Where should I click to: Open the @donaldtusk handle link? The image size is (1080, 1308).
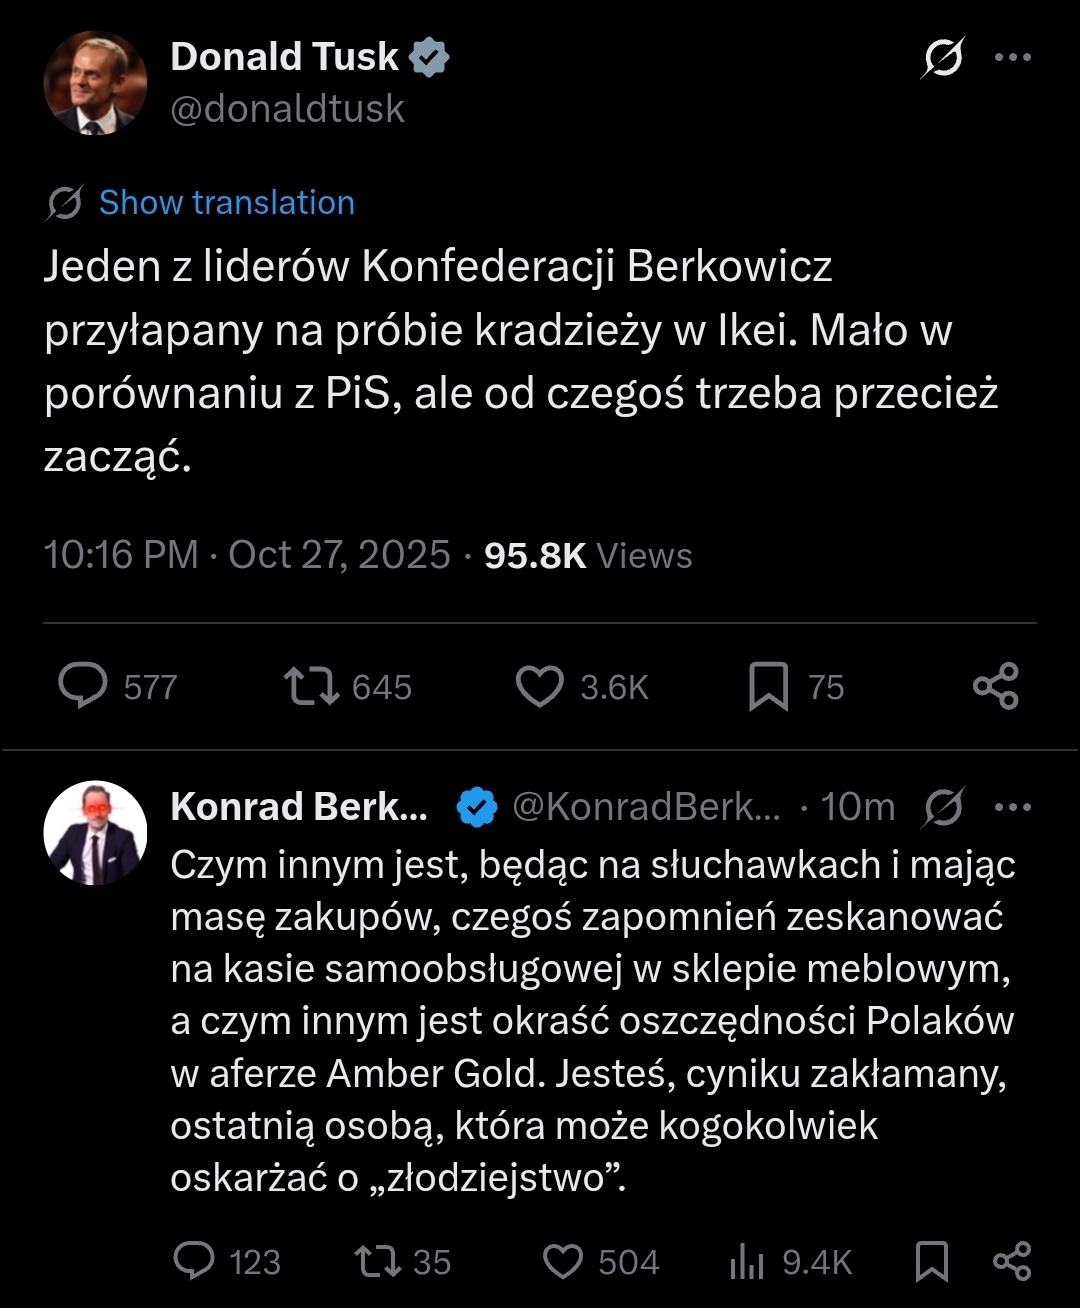[x=288, y=109]
